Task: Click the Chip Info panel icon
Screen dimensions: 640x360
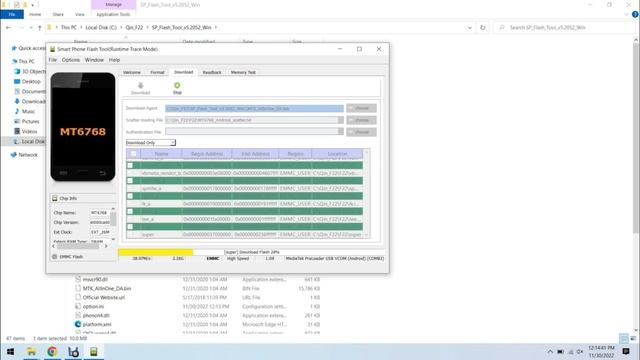Action: point(55,198)
